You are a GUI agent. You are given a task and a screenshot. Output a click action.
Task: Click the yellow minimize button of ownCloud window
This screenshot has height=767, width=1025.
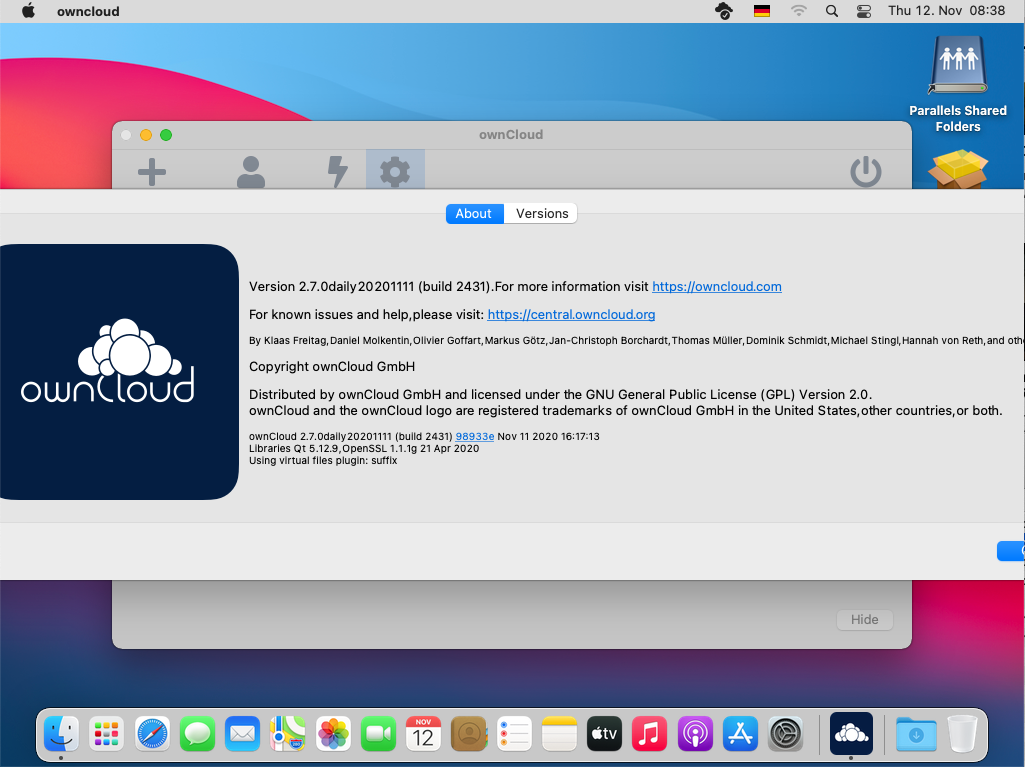tap(146, 135)
